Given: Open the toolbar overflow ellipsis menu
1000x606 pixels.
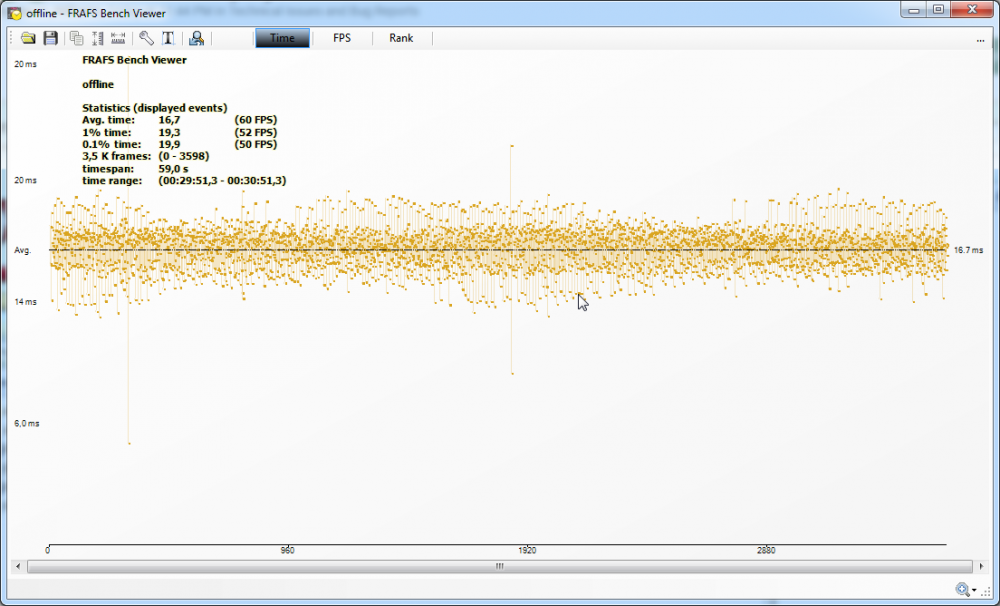Looking at the screenshot, I should click(x=981, y=39).
